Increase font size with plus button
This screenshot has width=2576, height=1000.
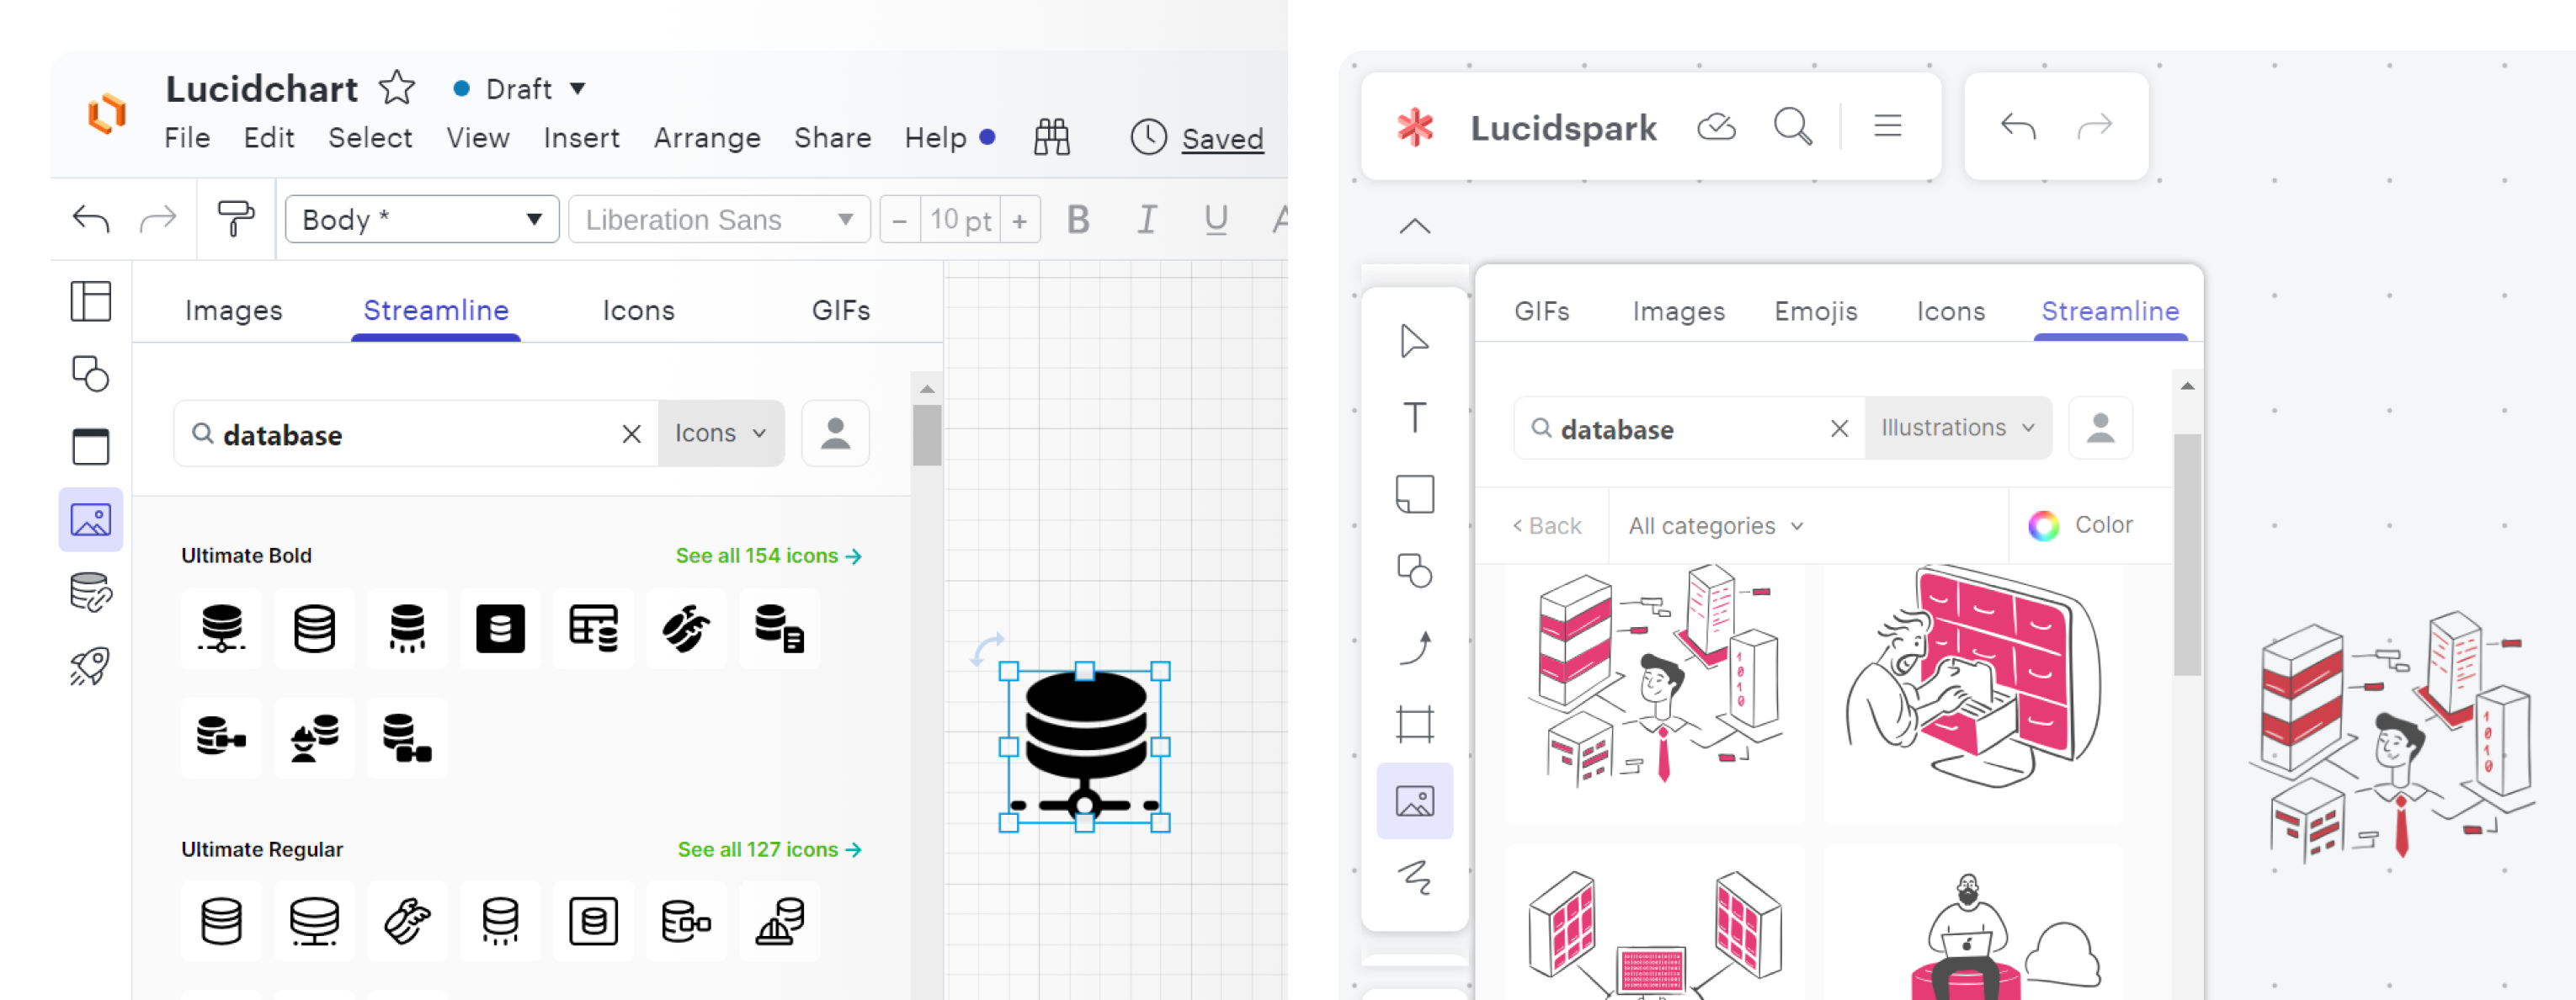pos(1019,220)
